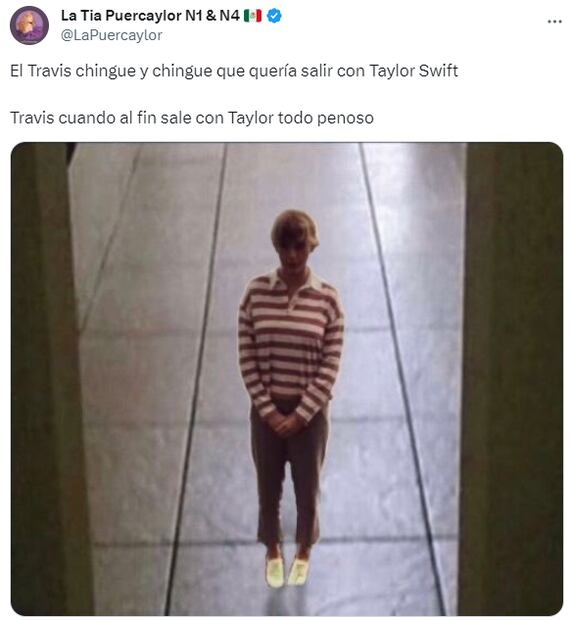Open the display name La Tia Puercaylor
The image size is (572, 620).
click(121, 16)
